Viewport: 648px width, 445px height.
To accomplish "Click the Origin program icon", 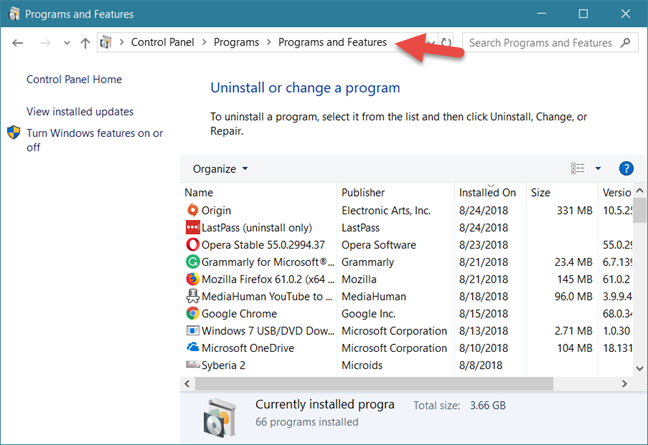I will [193, 210].
